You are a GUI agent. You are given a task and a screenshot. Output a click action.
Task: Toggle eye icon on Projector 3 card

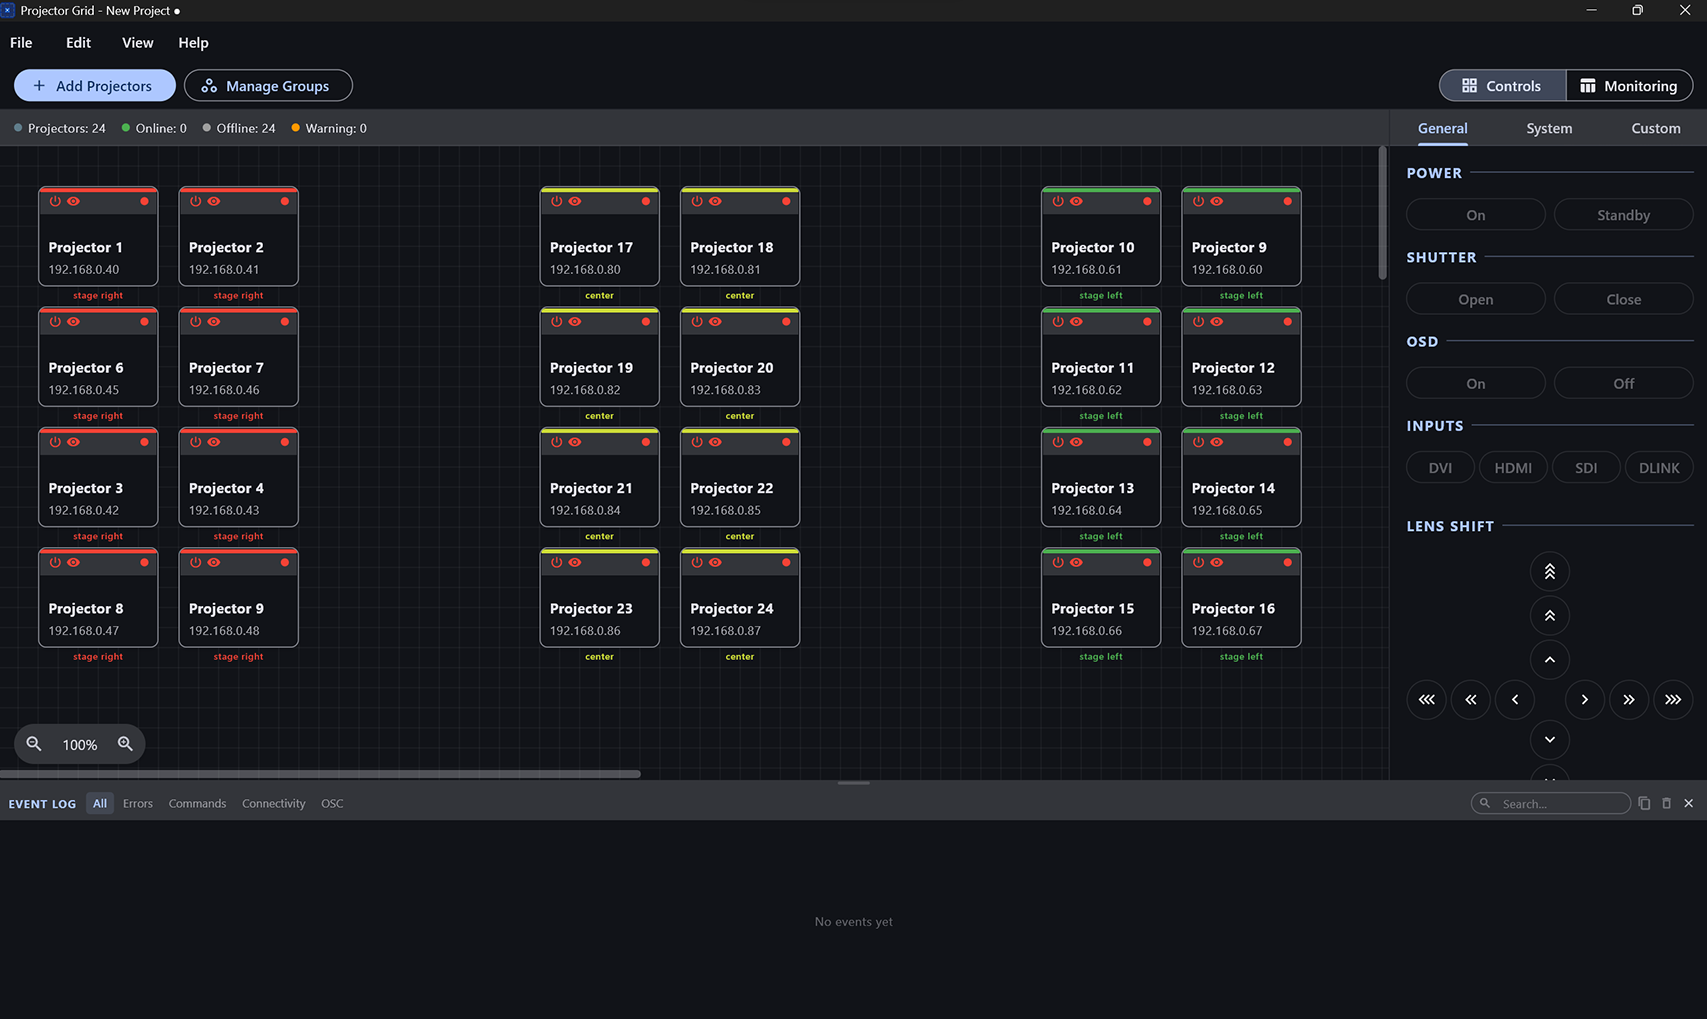[73, 442]
